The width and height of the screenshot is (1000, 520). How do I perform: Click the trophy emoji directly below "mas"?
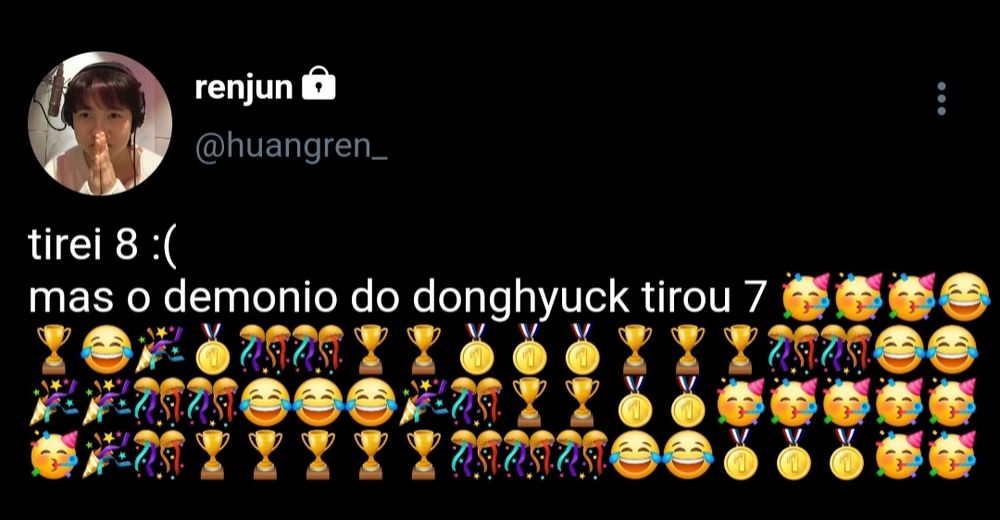[x=53, y=349]
